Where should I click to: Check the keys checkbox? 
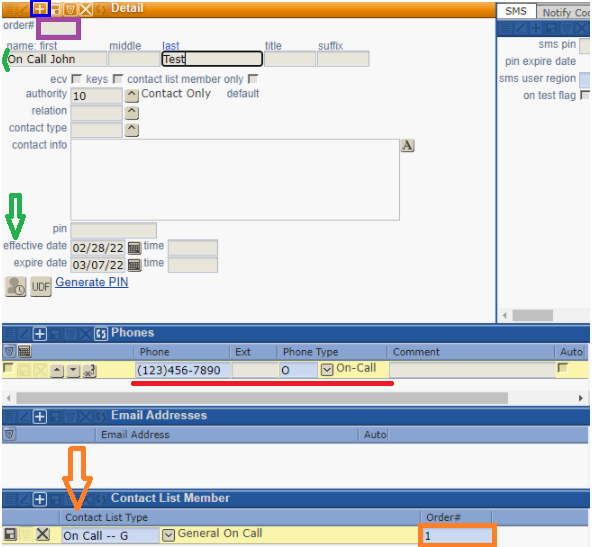[118, 79]
